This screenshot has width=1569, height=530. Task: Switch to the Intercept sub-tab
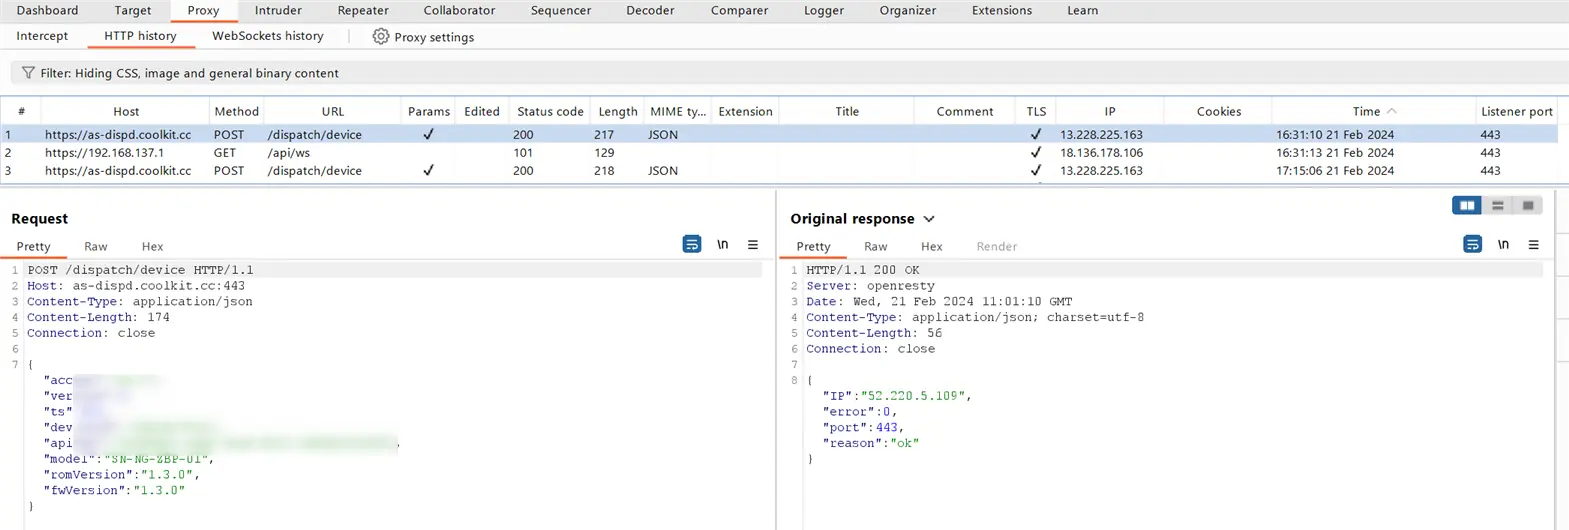coord(42,36)
